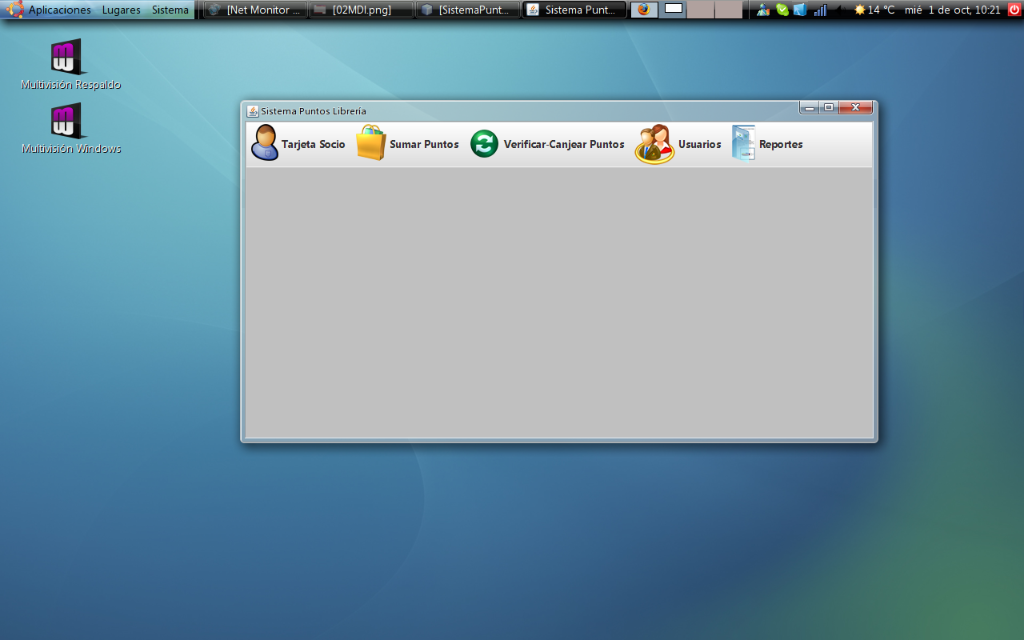
Task: Minimize the Sistema Puntos Librería window
Action: (809, 107)
